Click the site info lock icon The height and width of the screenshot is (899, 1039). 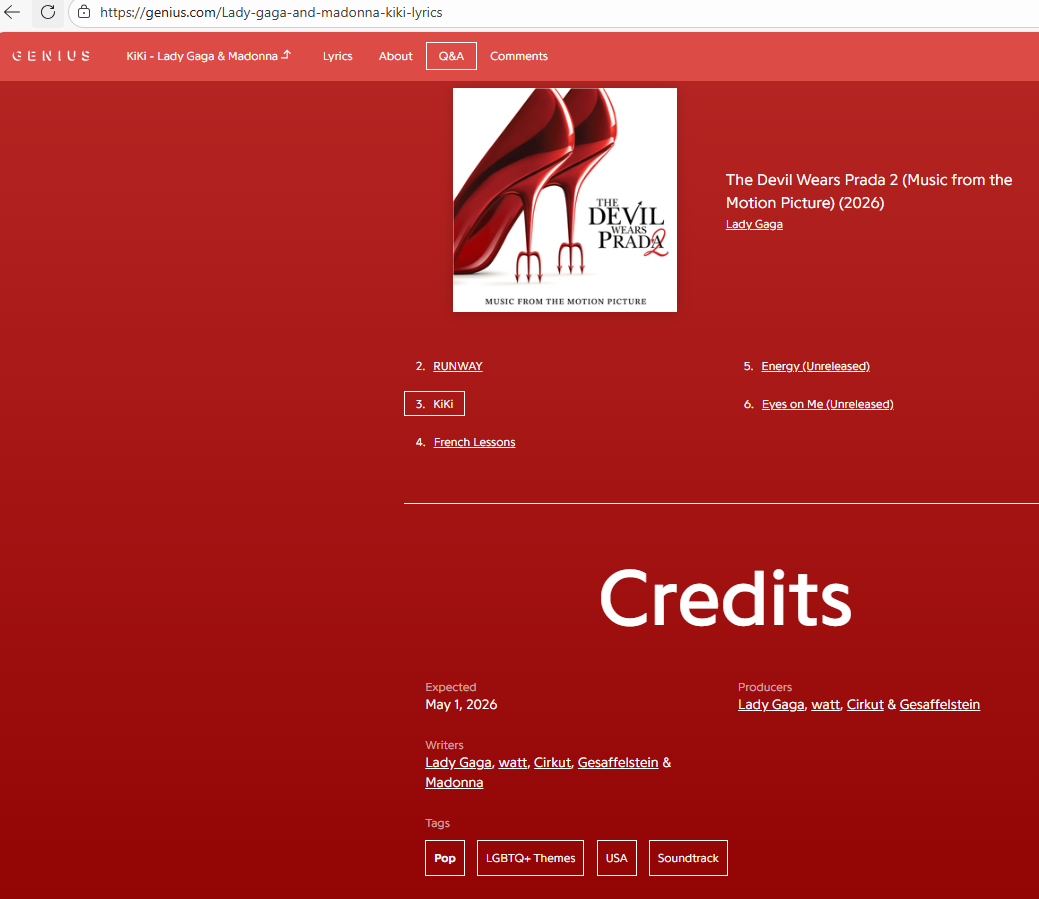tap(84, 13)
